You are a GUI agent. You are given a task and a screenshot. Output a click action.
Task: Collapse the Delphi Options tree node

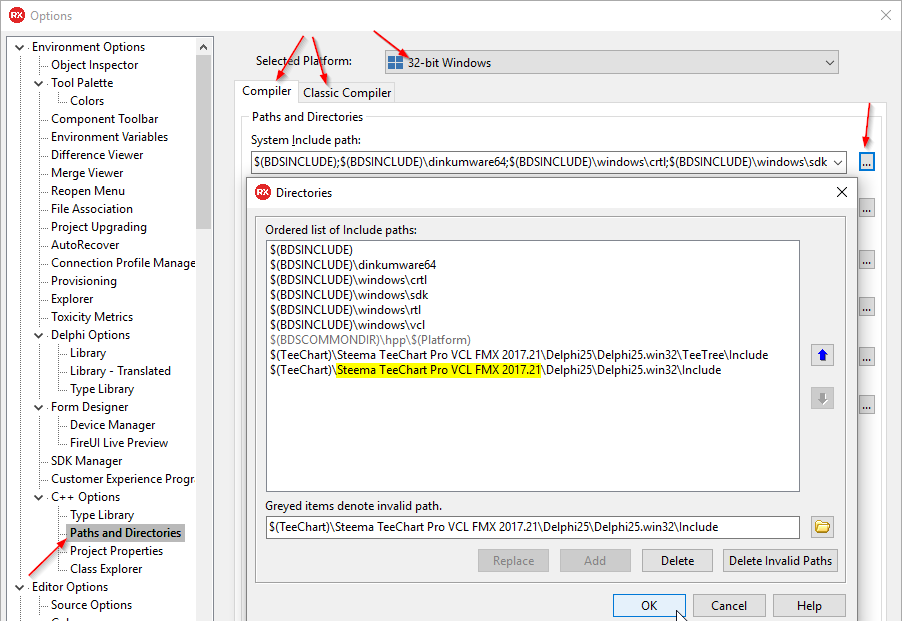click(39, 335)
